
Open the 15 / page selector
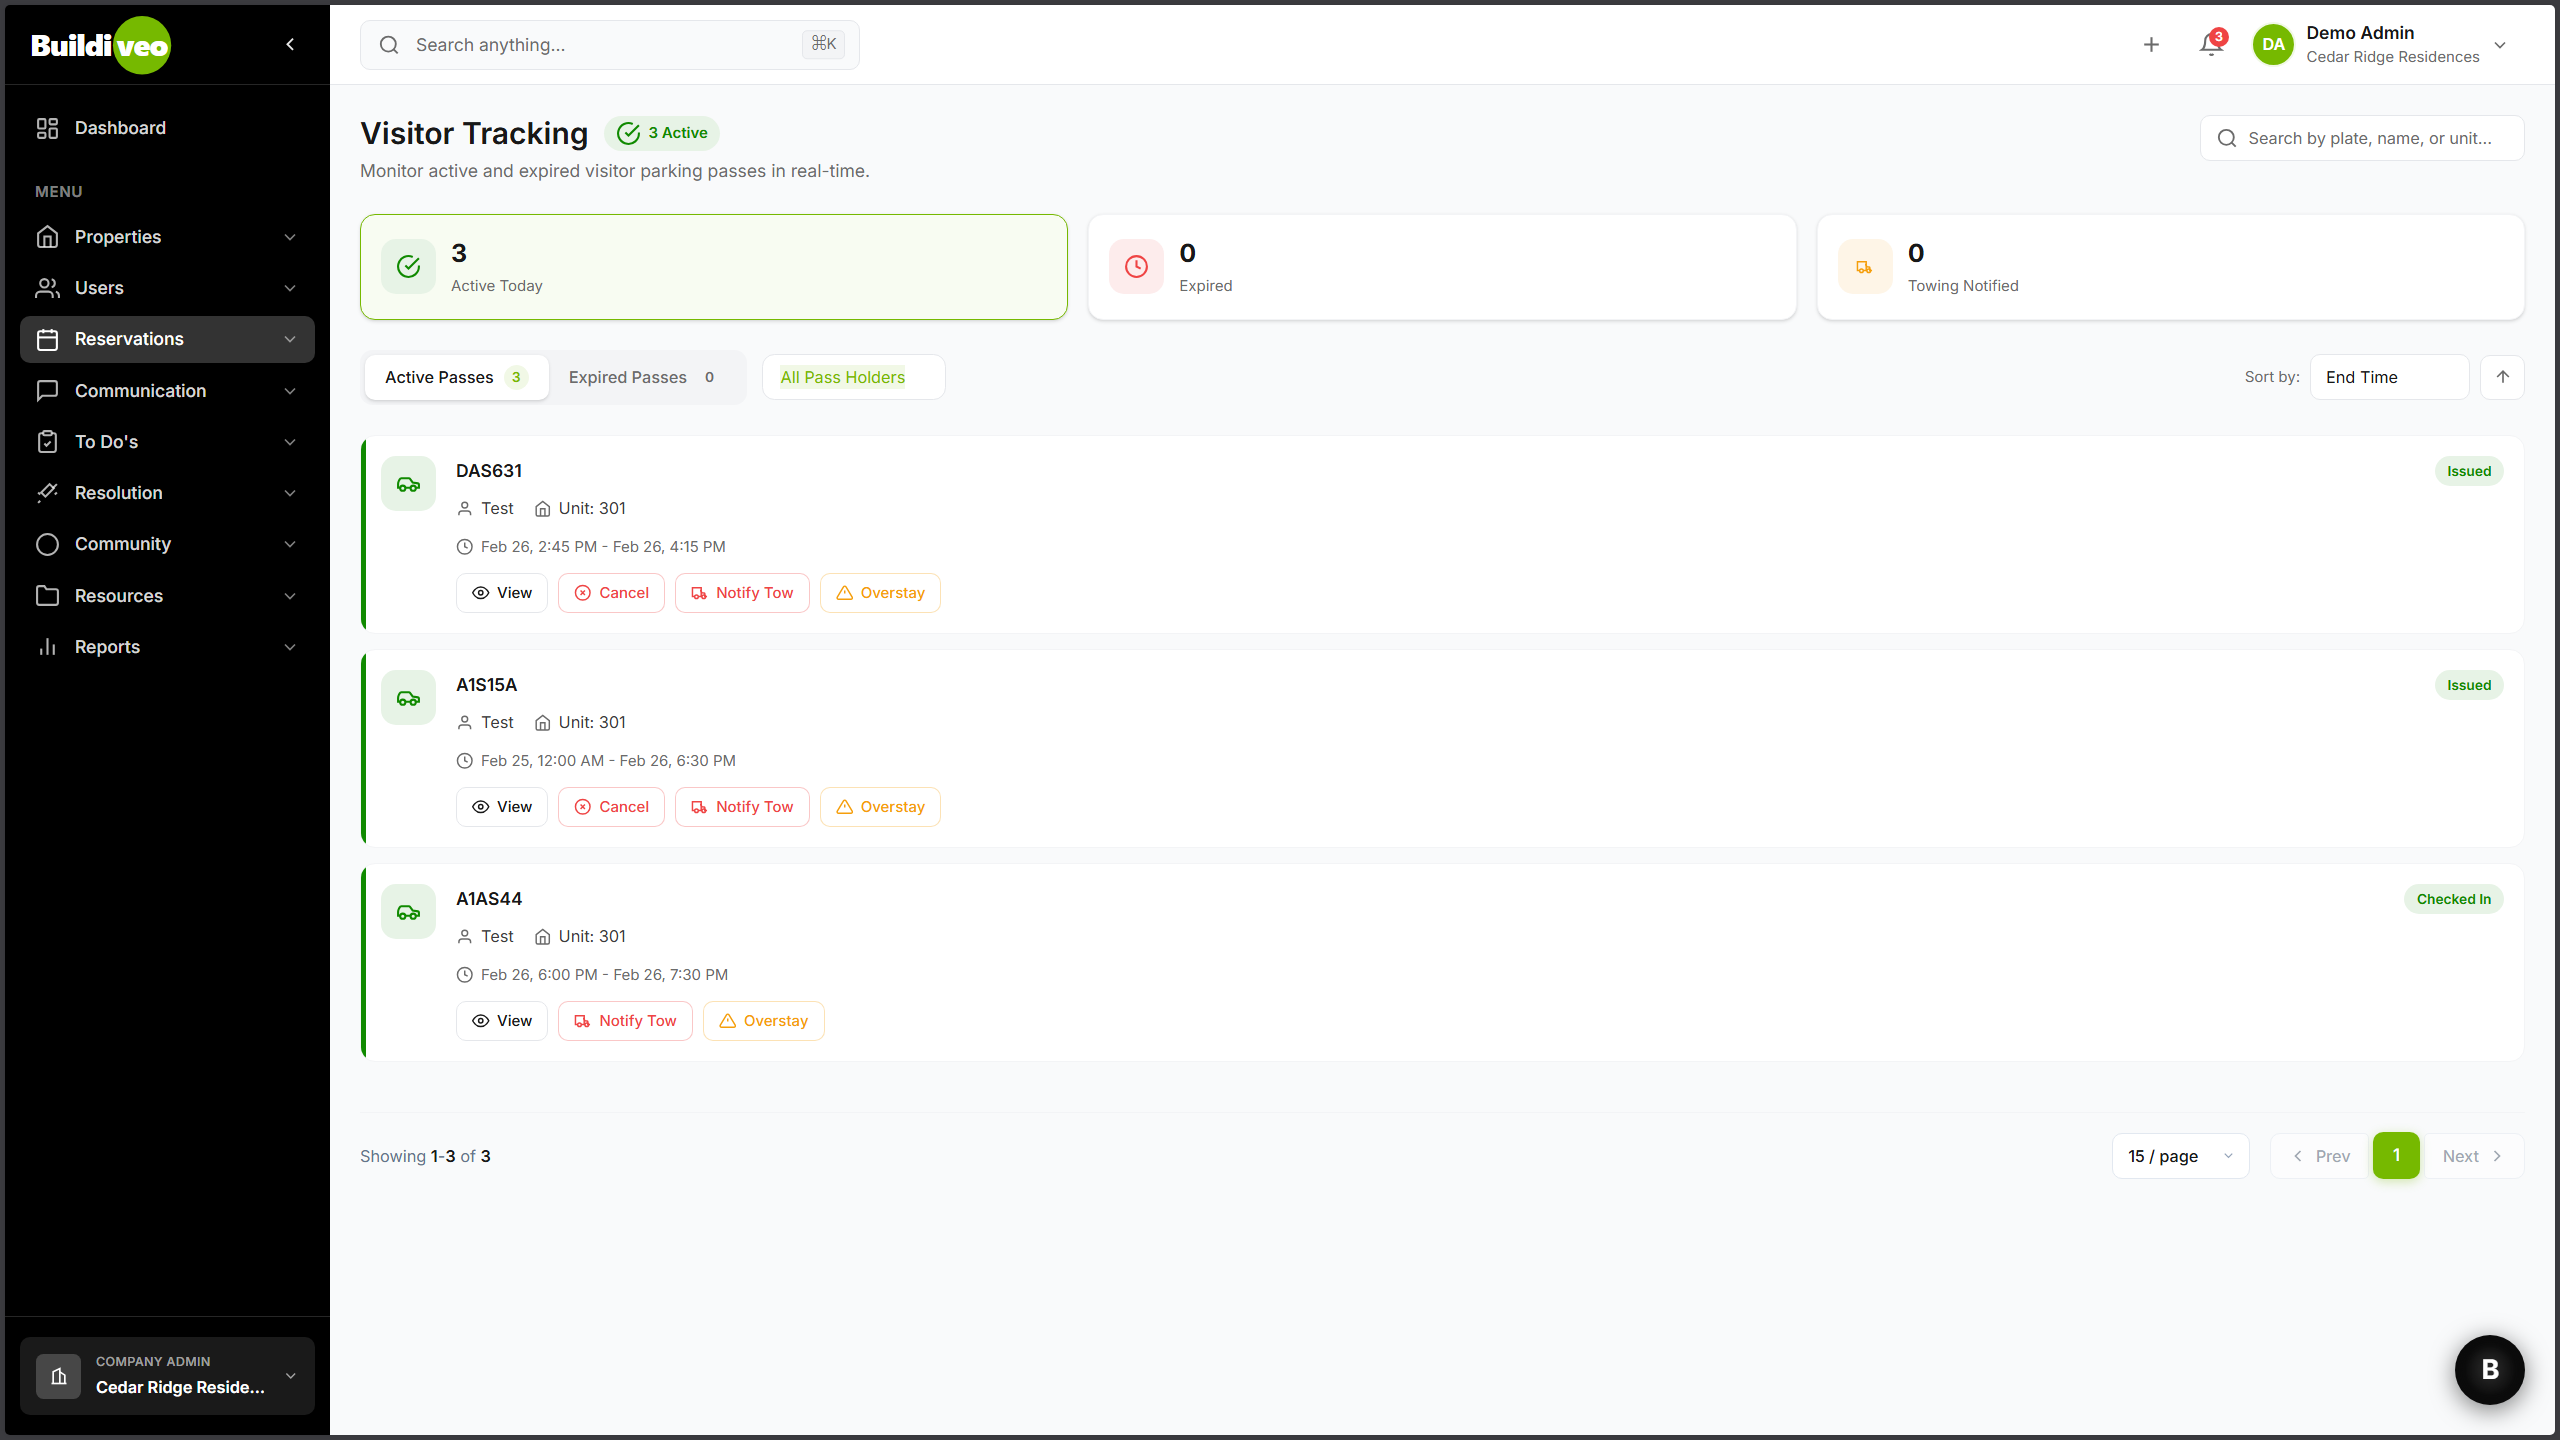point(2180,1156)
